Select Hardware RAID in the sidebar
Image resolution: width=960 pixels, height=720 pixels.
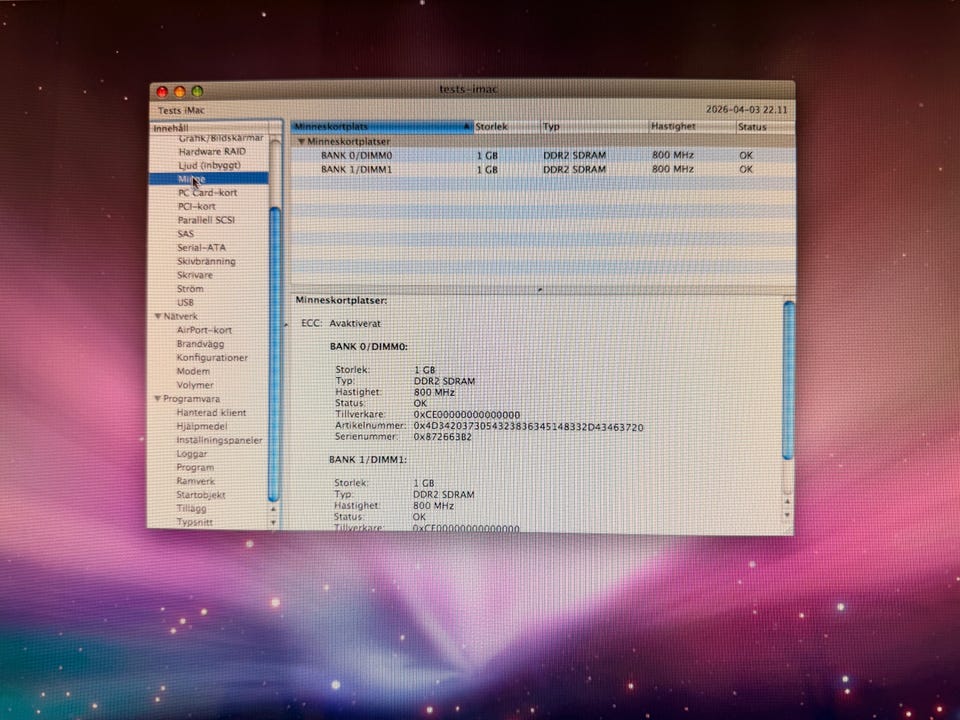(x=211, y=151)
